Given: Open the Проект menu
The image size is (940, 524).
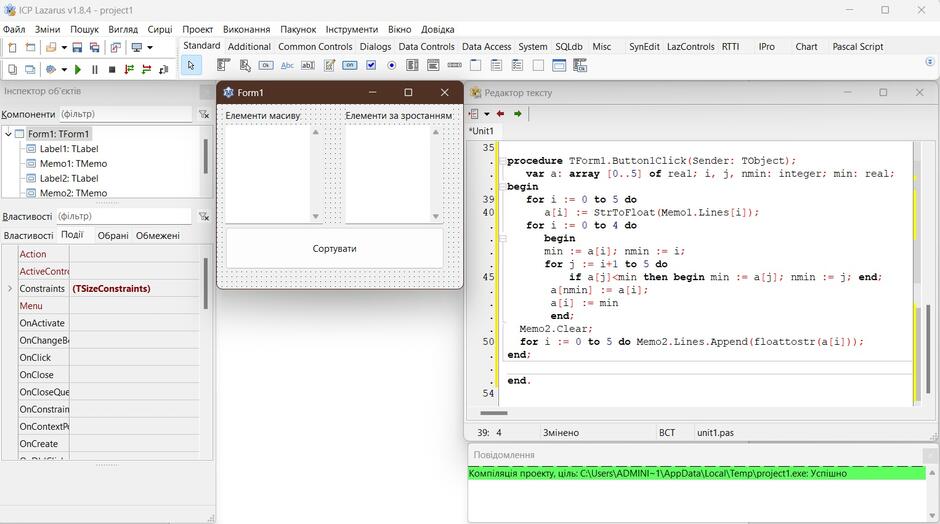Looking at the screenshot, I should (x=198, y=29).
